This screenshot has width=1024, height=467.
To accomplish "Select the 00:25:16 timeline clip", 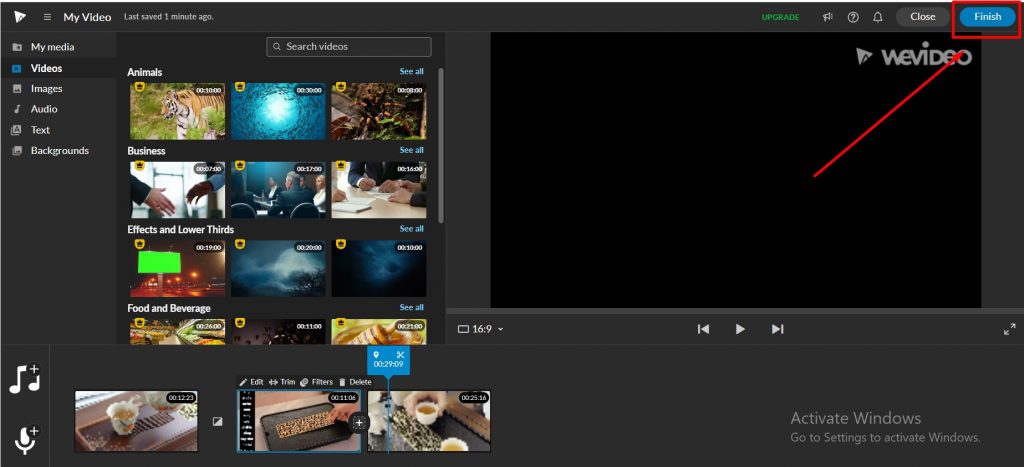I will click(x=429, y=421).
